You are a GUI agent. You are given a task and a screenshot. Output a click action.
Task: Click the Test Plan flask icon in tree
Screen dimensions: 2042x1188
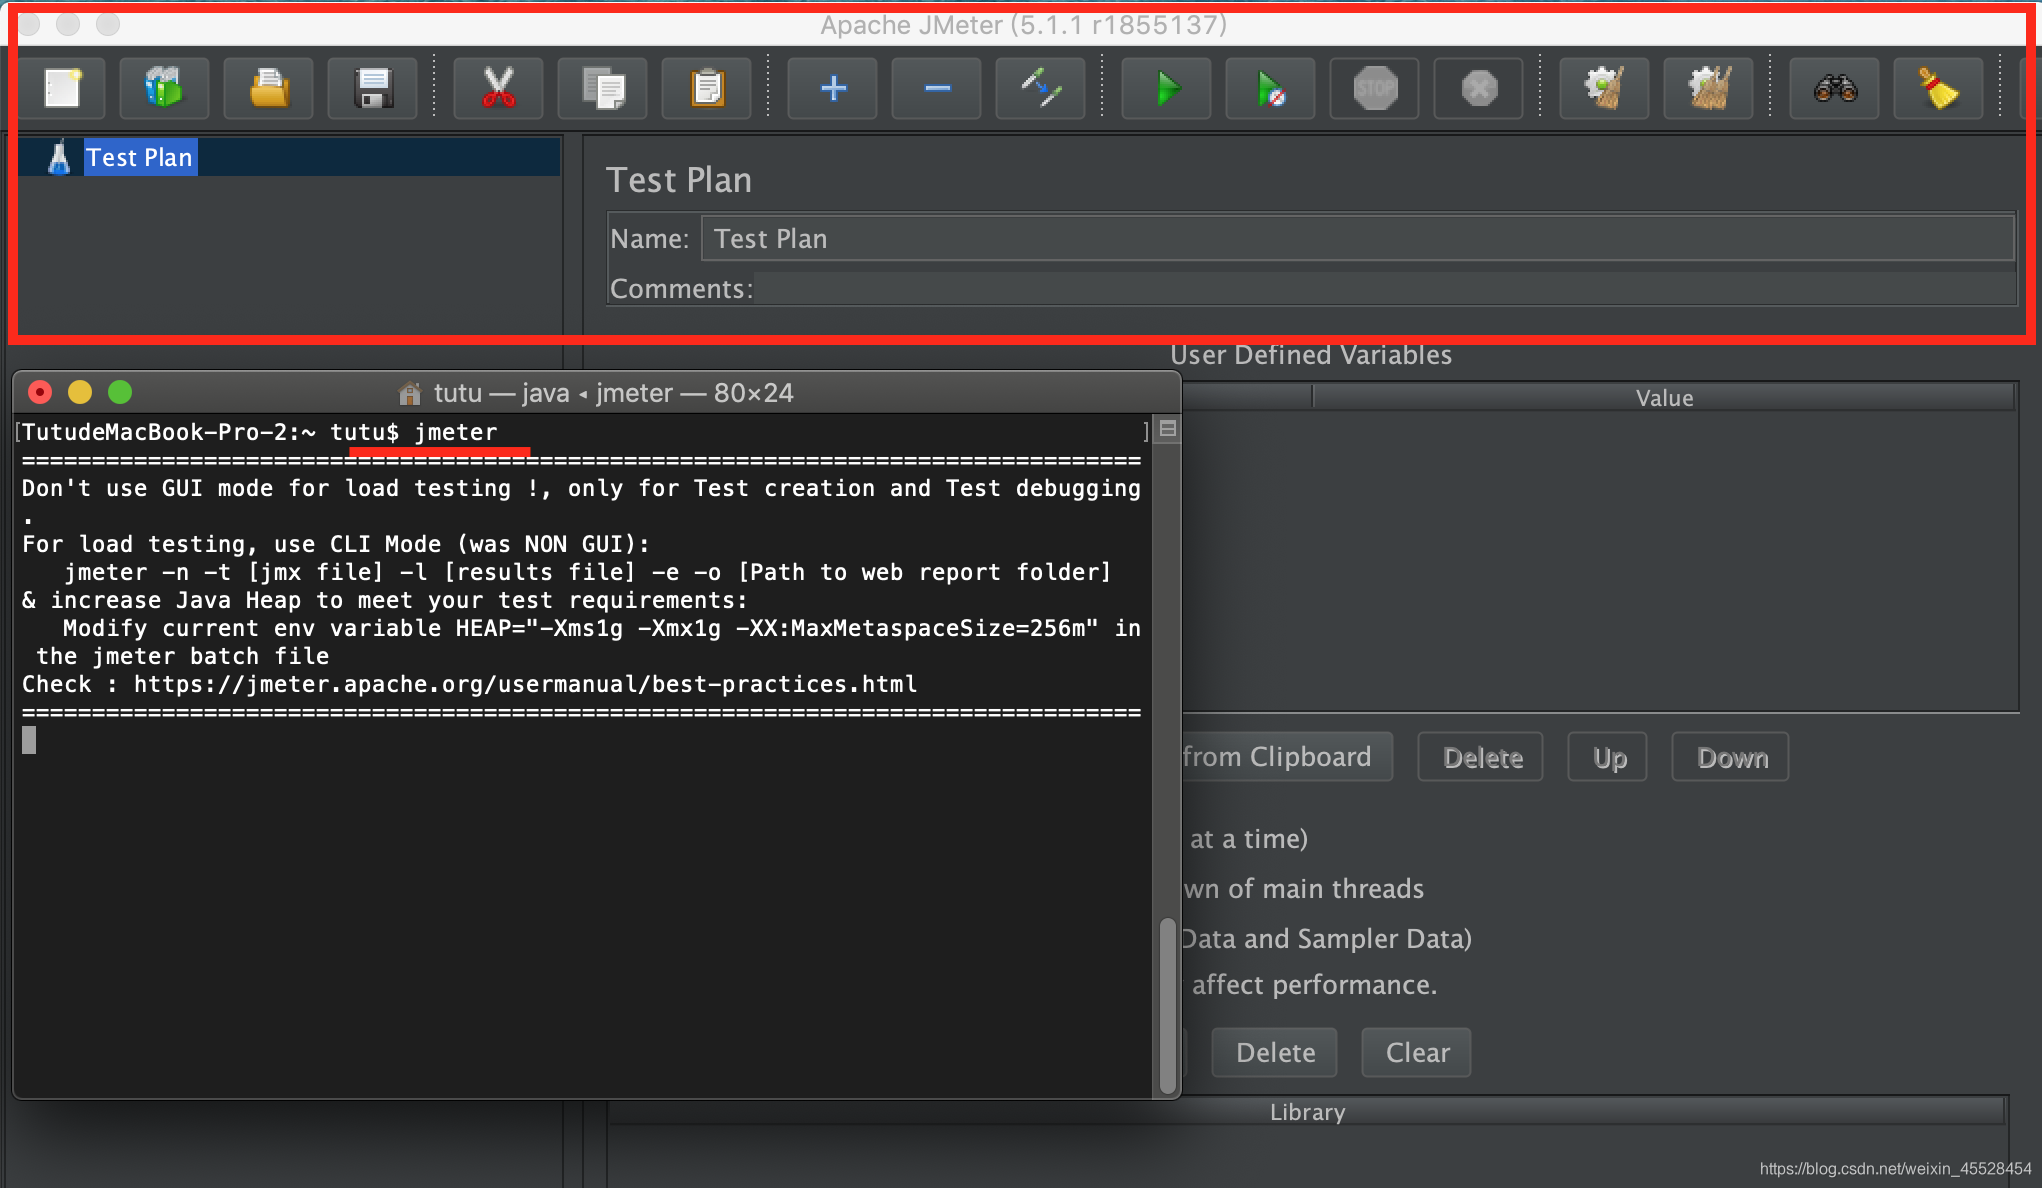(59, 158)
